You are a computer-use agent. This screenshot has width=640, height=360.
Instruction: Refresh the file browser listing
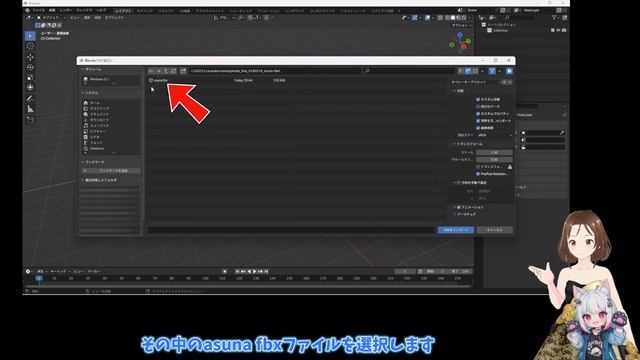point(173,71)
